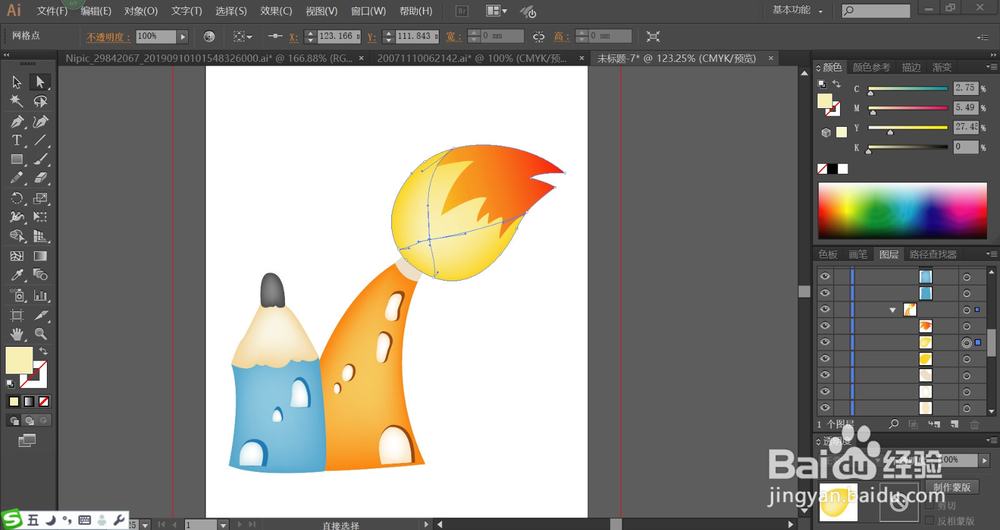Open control bar 不透明度 value arrow
The height and width of the screenshot is (530, 1000).
(x=183, y=37)
